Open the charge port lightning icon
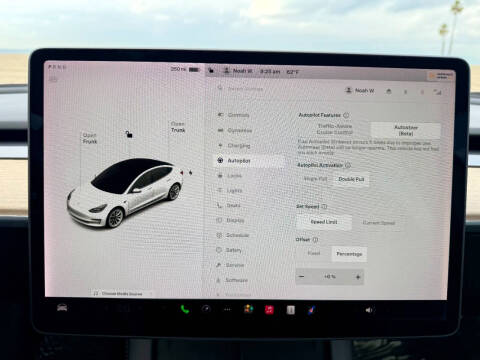Image resolution: width=480 pixels, height=360 pixels. [190, 173]
